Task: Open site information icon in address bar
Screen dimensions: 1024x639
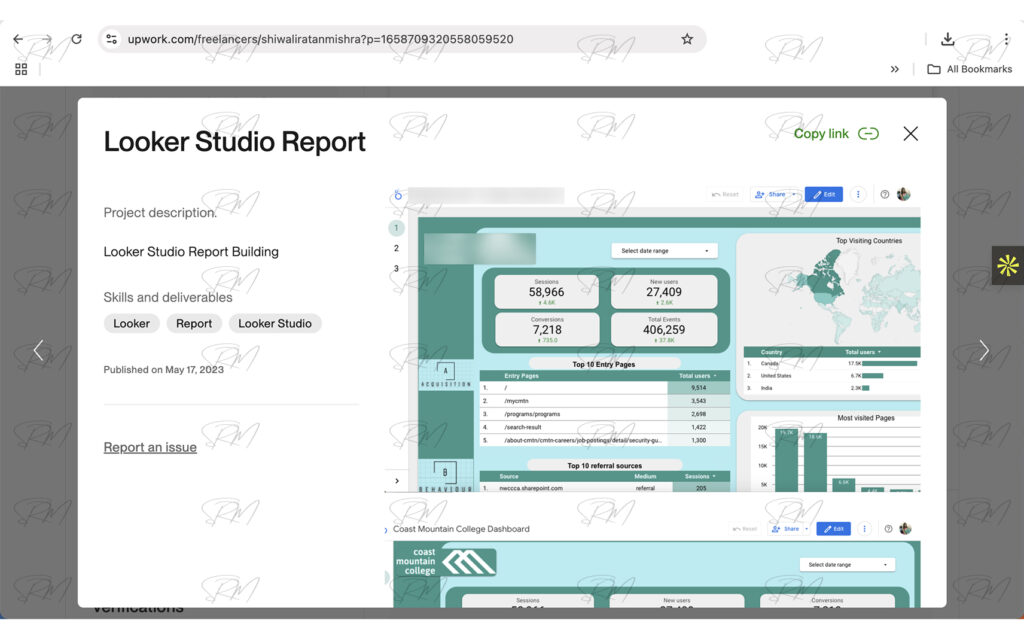Action: 112,39
